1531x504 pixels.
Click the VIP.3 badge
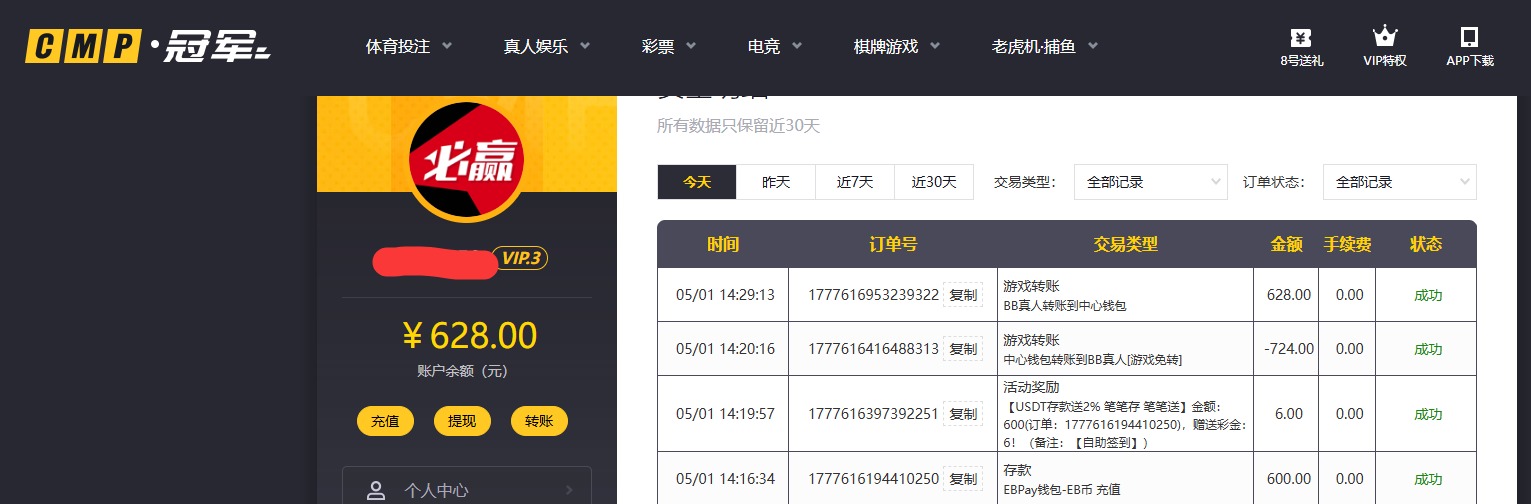[520, 259]
